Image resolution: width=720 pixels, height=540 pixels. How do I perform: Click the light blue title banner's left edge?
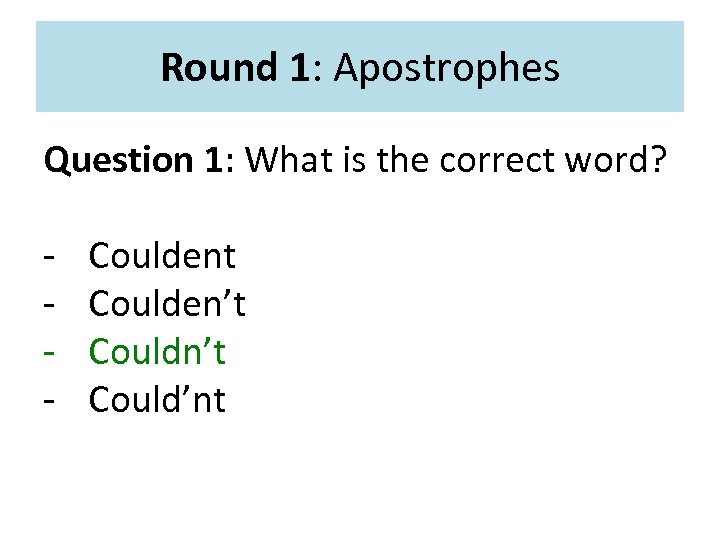point(44,67)
